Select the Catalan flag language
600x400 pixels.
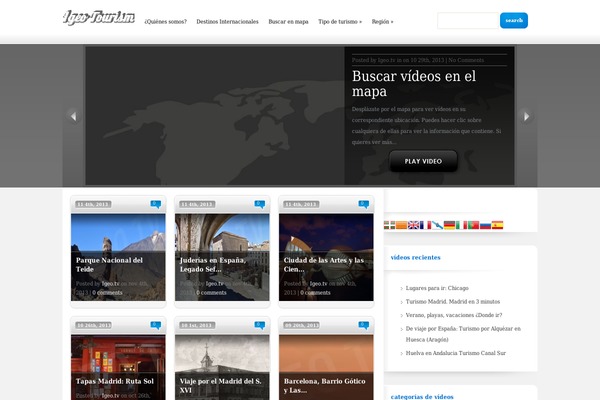401,225
